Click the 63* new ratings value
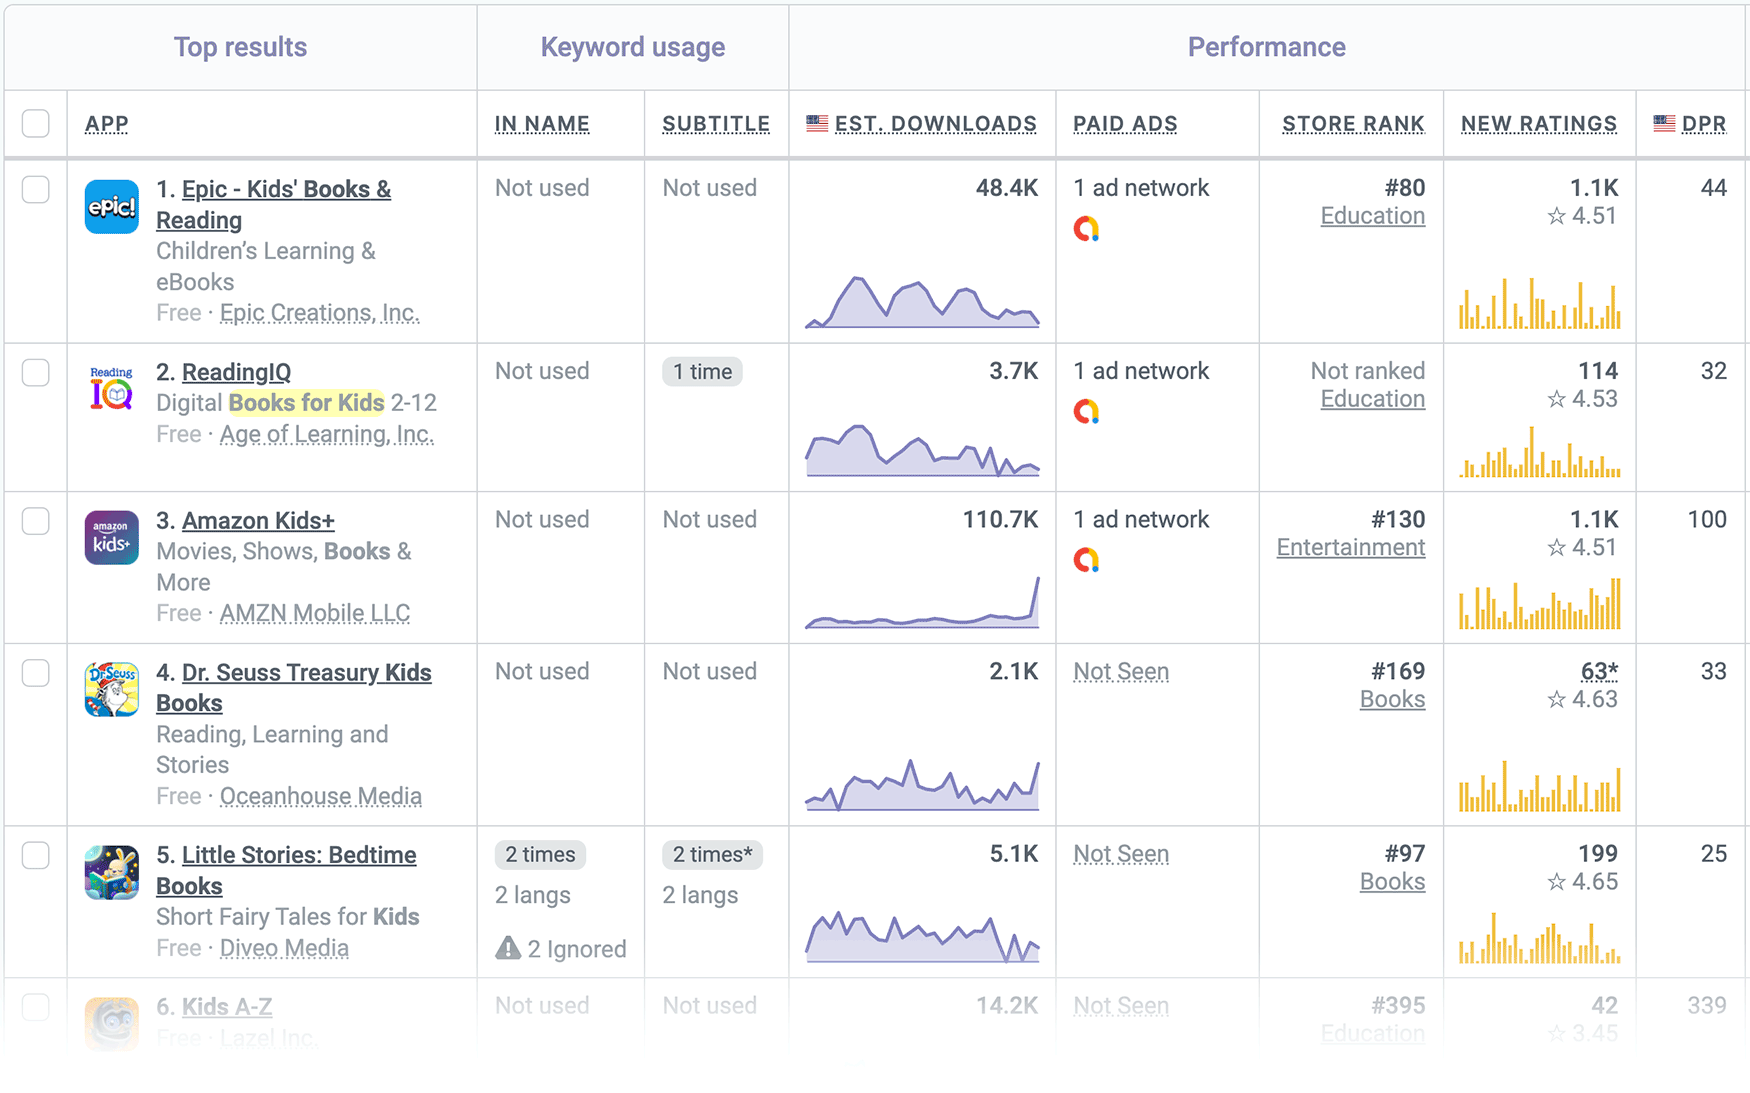 (1599, 672)
